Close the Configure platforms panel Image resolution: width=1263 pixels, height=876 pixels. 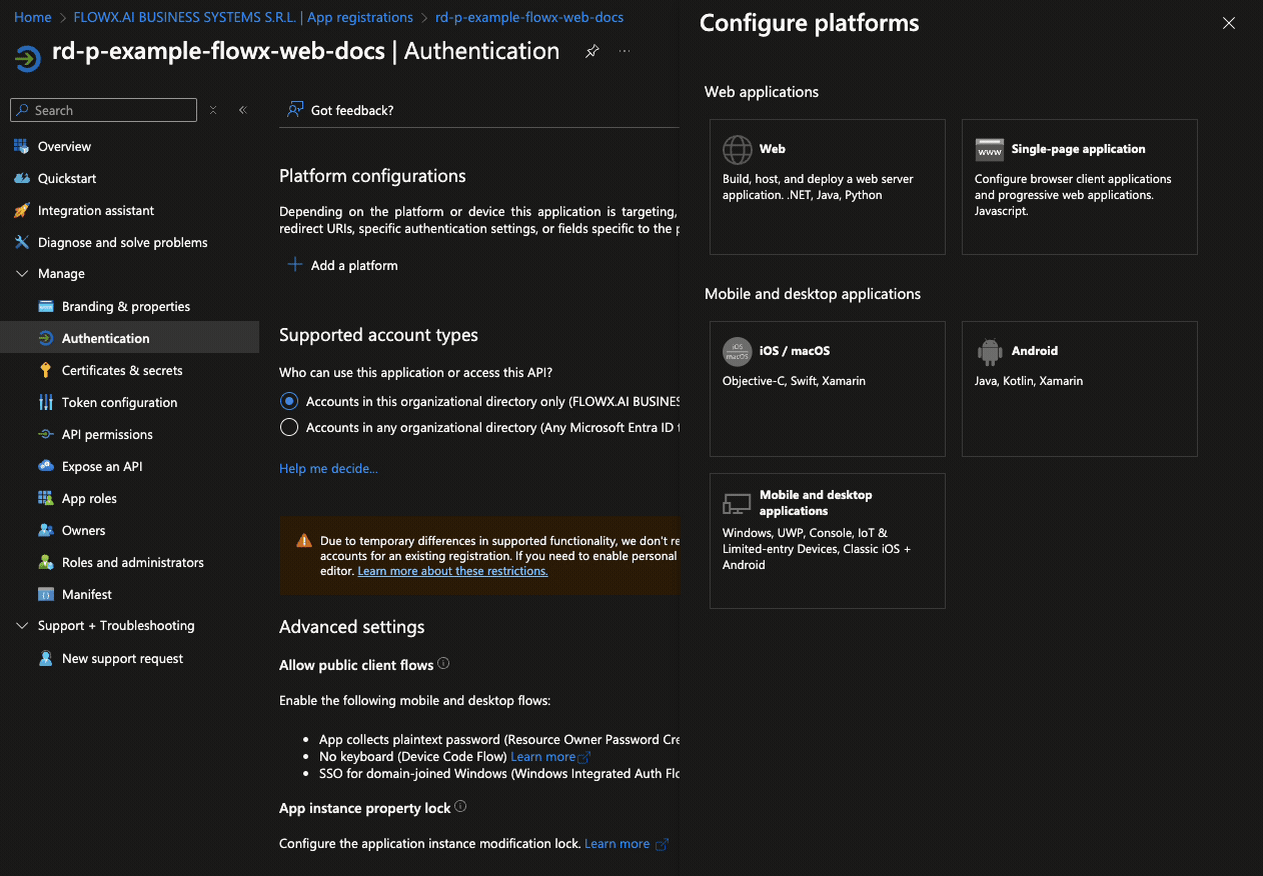coord(1229,23)
